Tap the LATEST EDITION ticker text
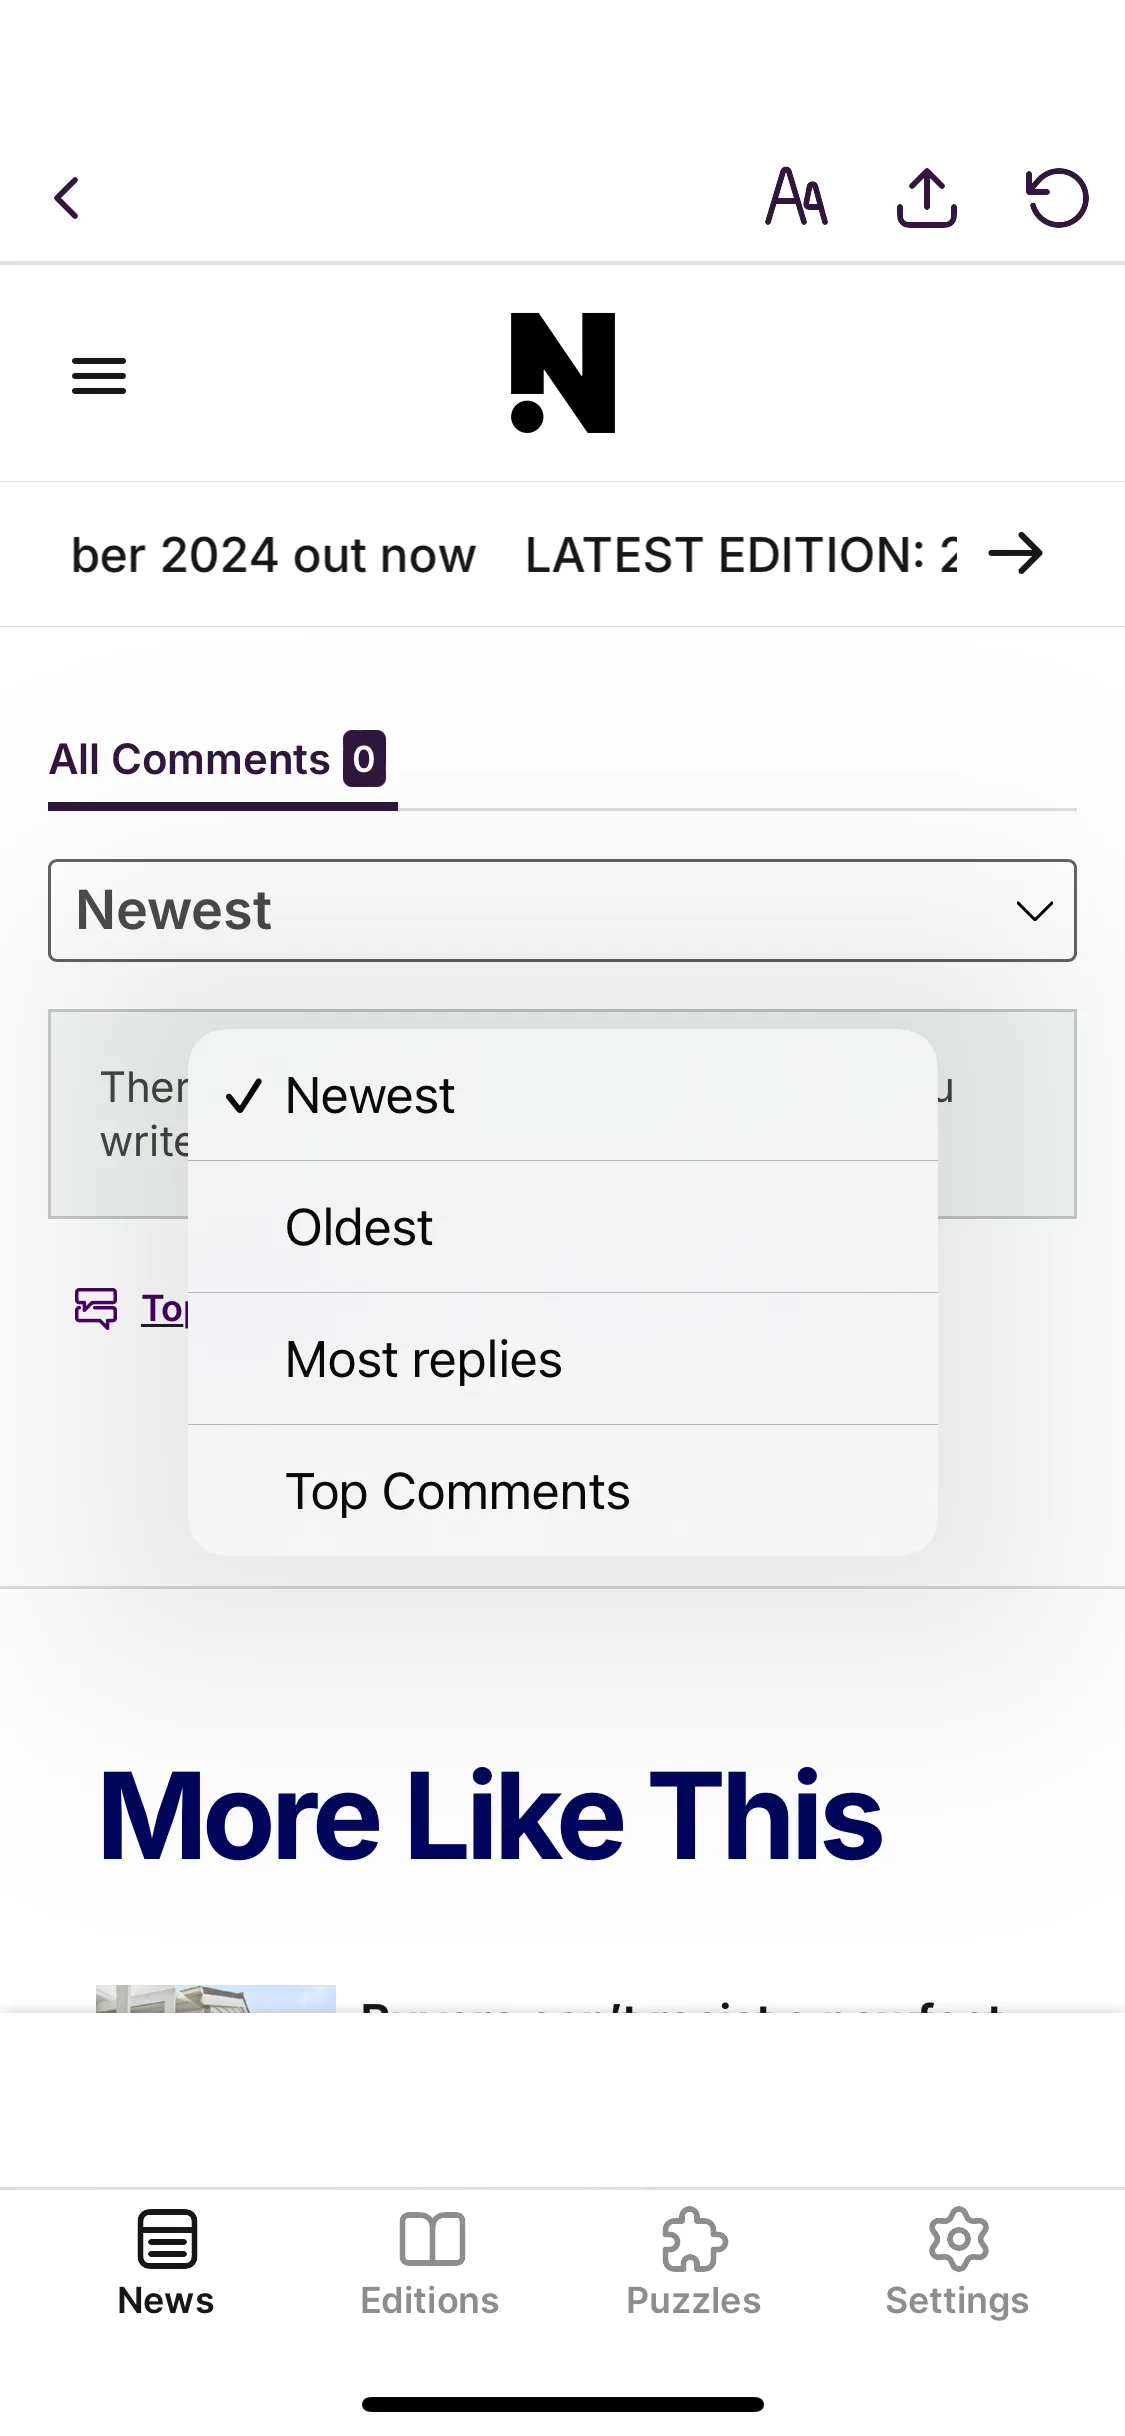 point(741,555)
